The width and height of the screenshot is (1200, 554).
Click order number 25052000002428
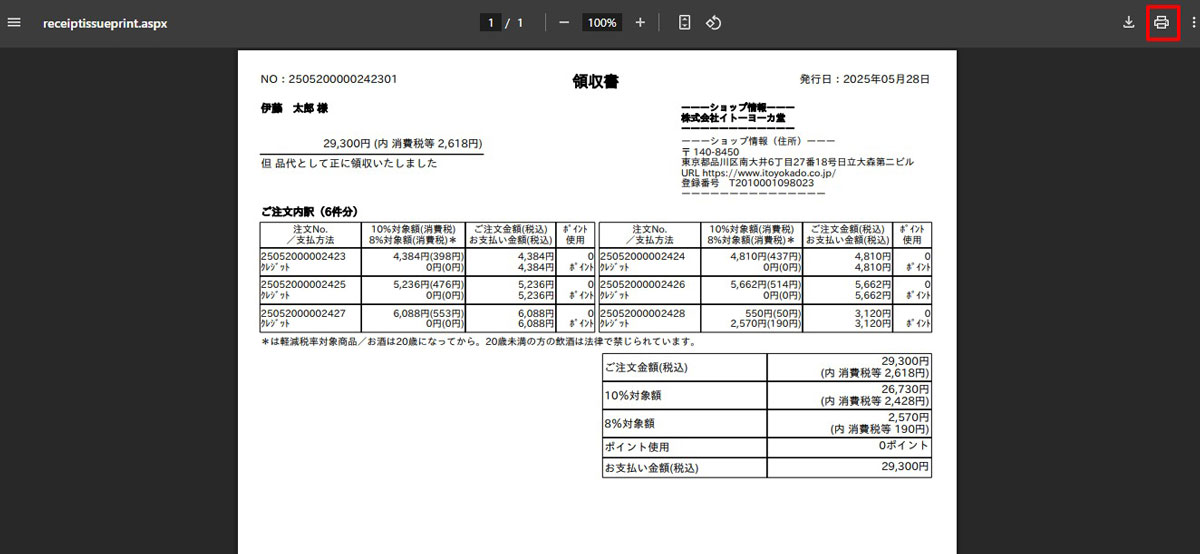pos(642,313)
